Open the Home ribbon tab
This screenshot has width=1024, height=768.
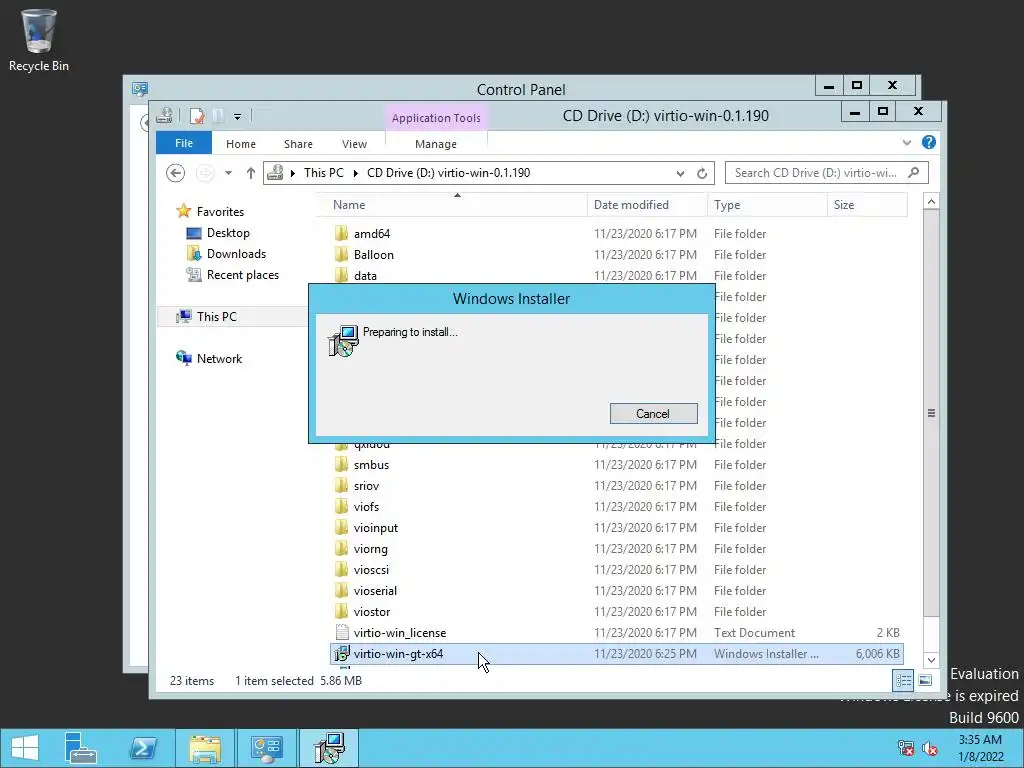click(241, 144)
